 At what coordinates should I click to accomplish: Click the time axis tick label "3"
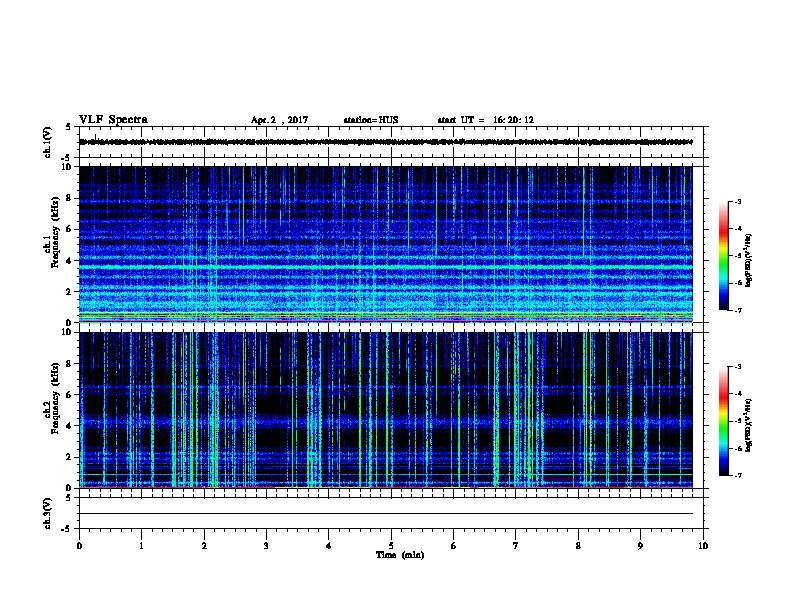[266, 545]
